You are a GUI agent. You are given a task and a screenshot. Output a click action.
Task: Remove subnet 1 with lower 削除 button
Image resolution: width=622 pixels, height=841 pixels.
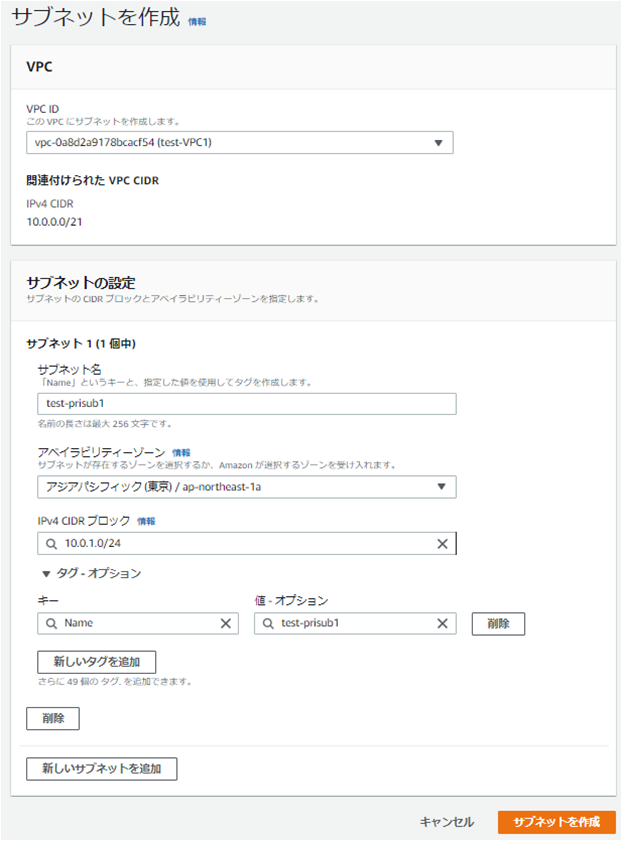(x=53, y=719)
